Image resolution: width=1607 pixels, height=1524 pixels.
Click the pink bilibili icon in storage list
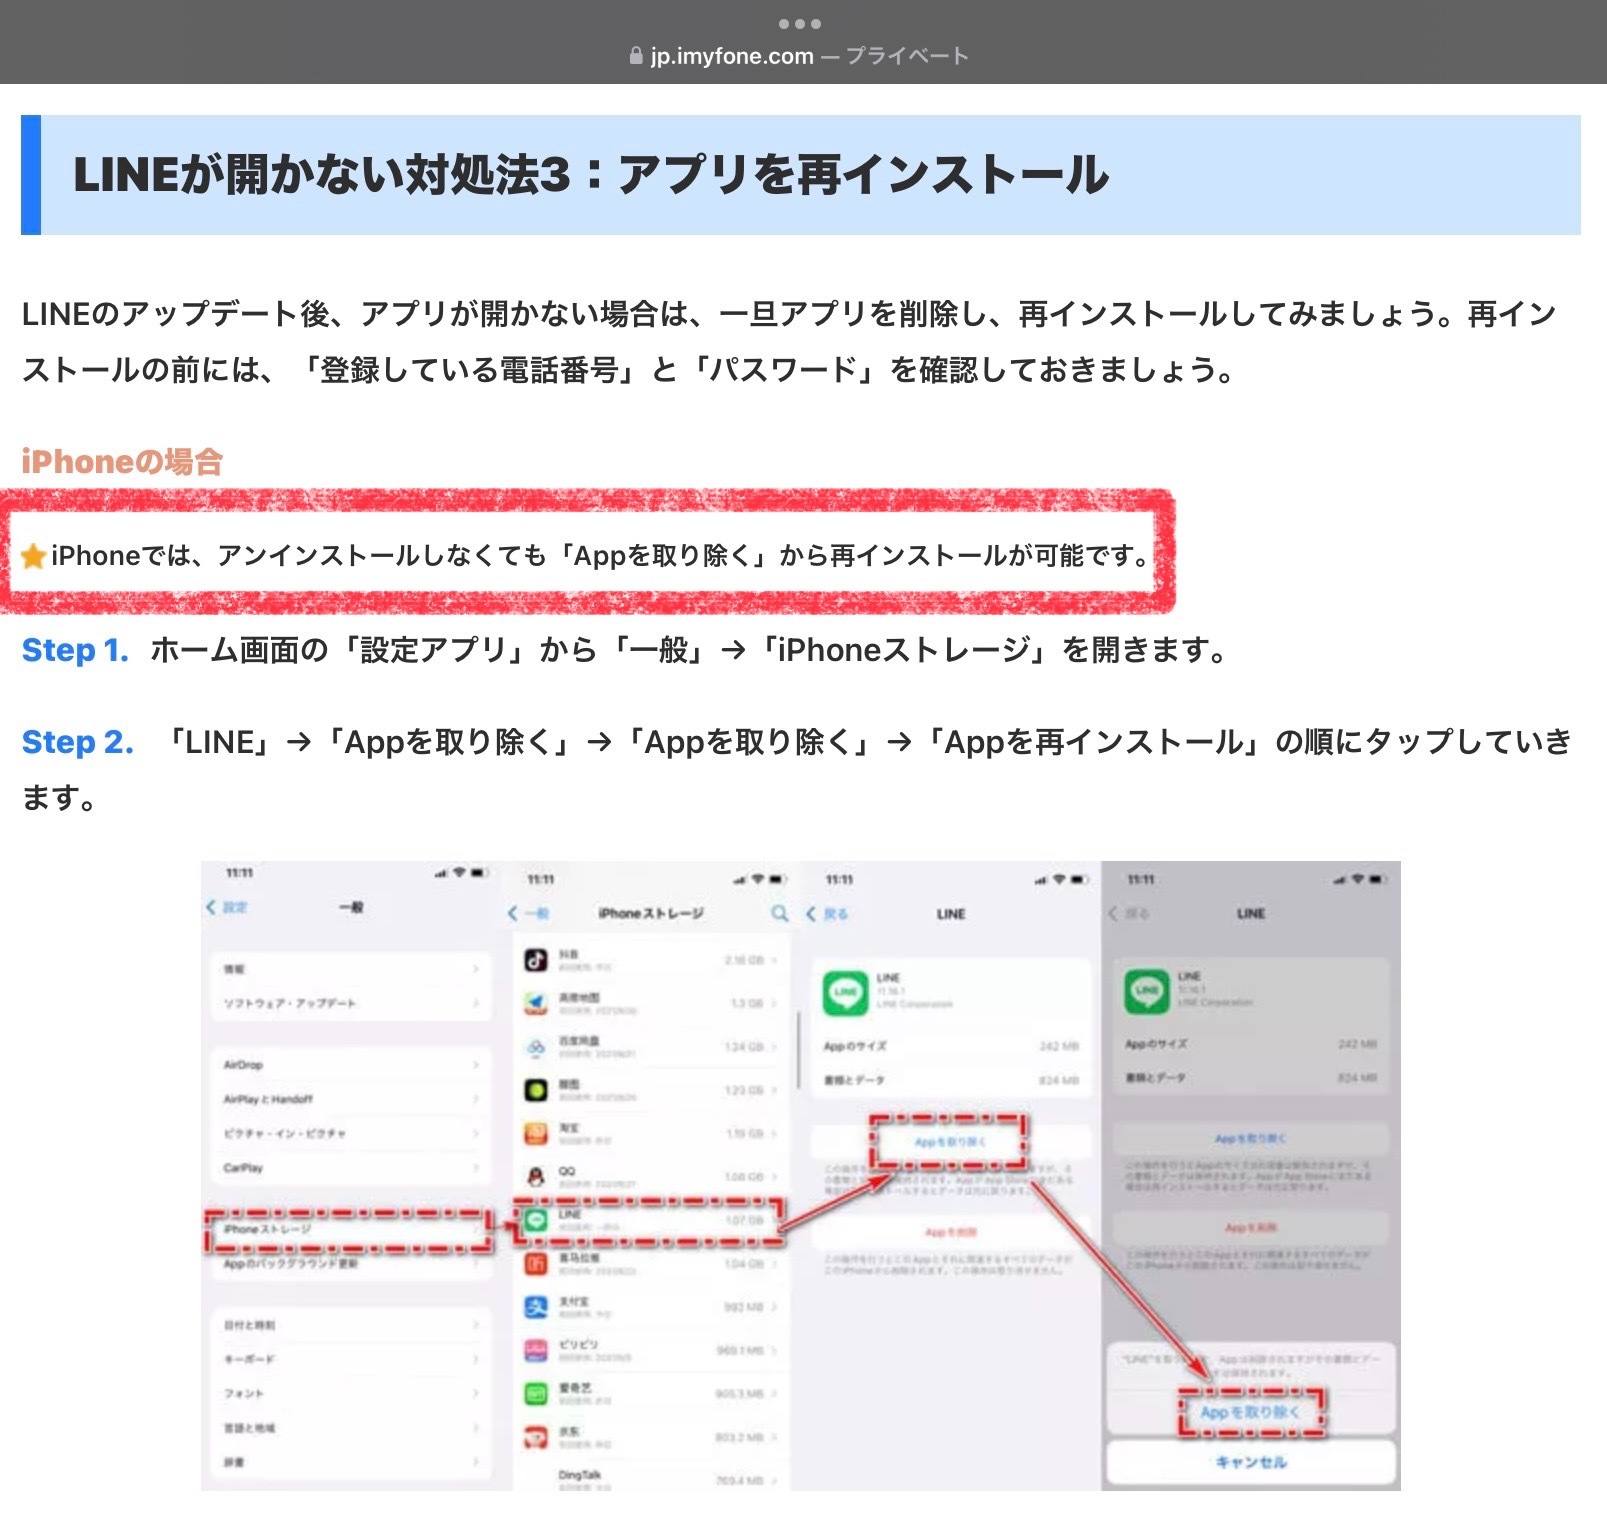tap(536, 1350)
